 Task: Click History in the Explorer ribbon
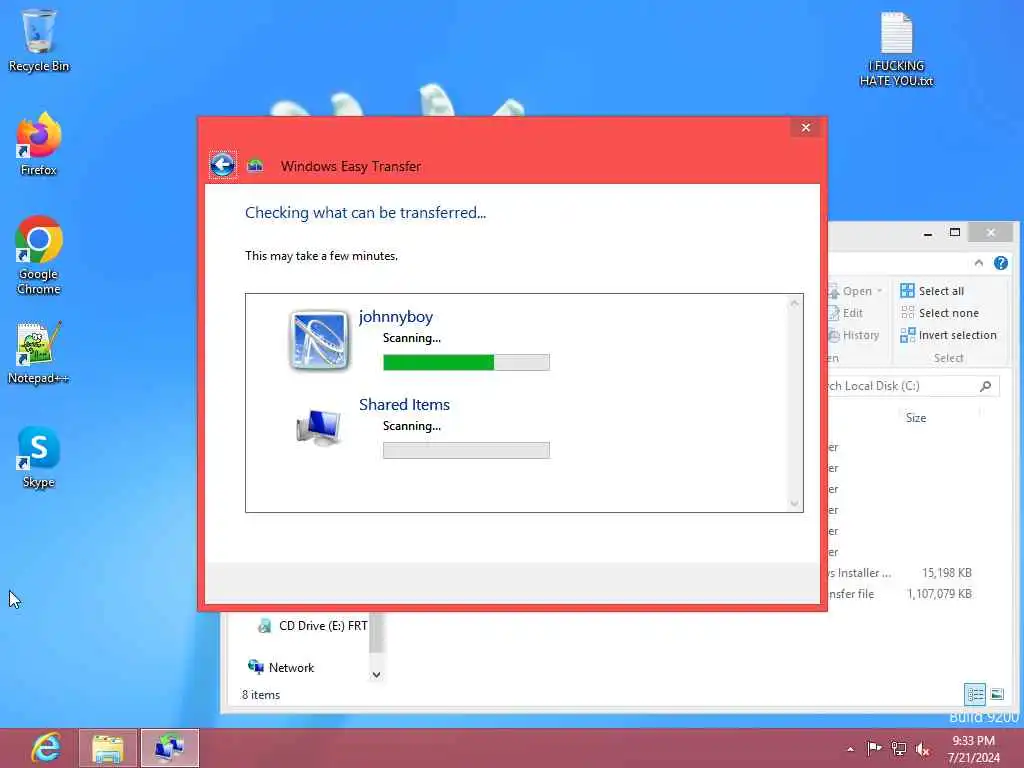point(854,335)
